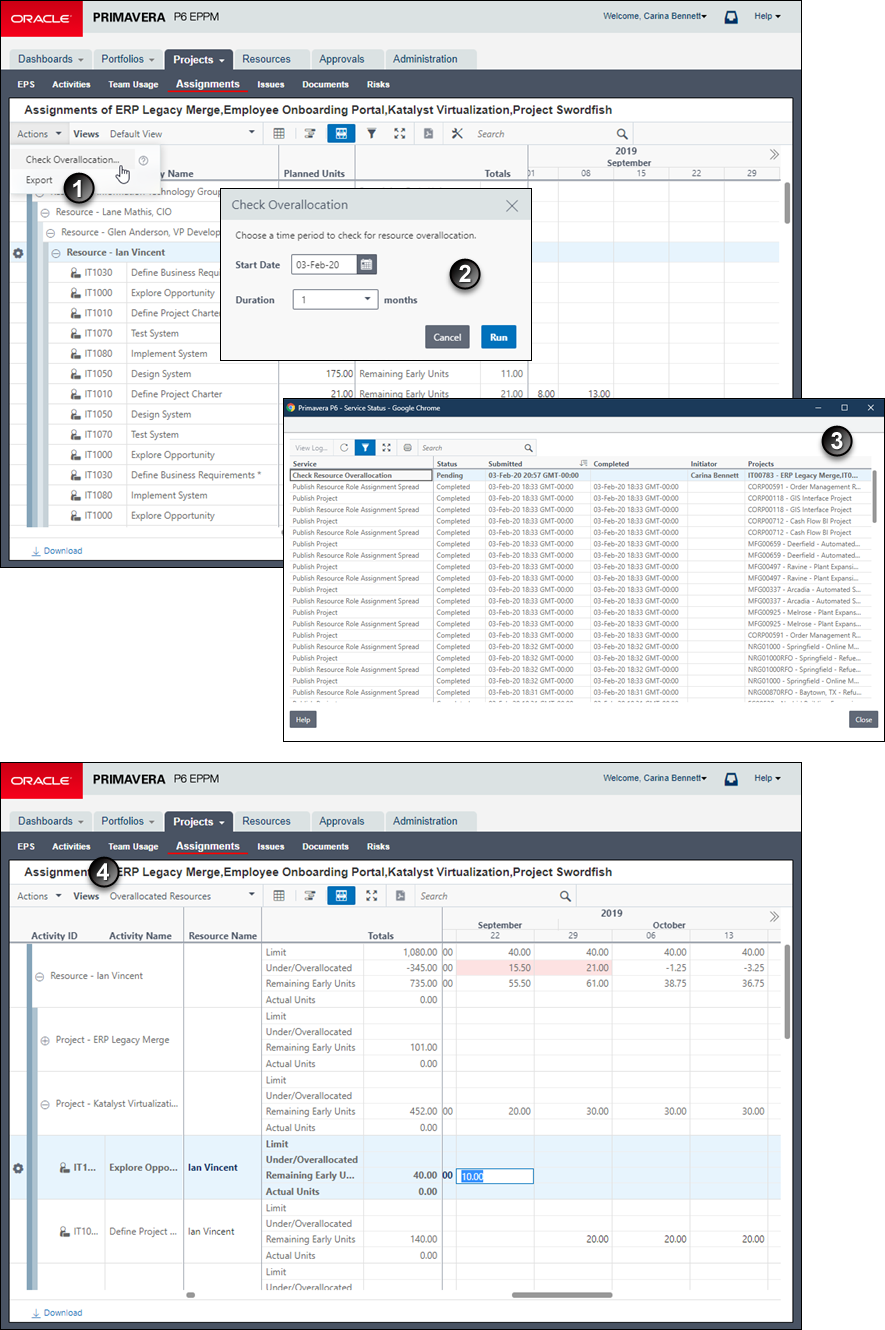Click the highlighted blue spreadsheet icon beside Overallocated Resources
This screenshot has width=885, height=1330.
(341, 896)
